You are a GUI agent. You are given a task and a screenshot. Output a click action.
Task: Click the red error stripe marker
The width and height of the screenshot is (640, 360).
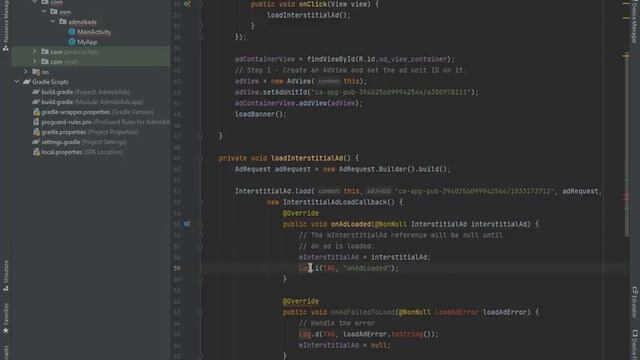click(x=626, y=197)
